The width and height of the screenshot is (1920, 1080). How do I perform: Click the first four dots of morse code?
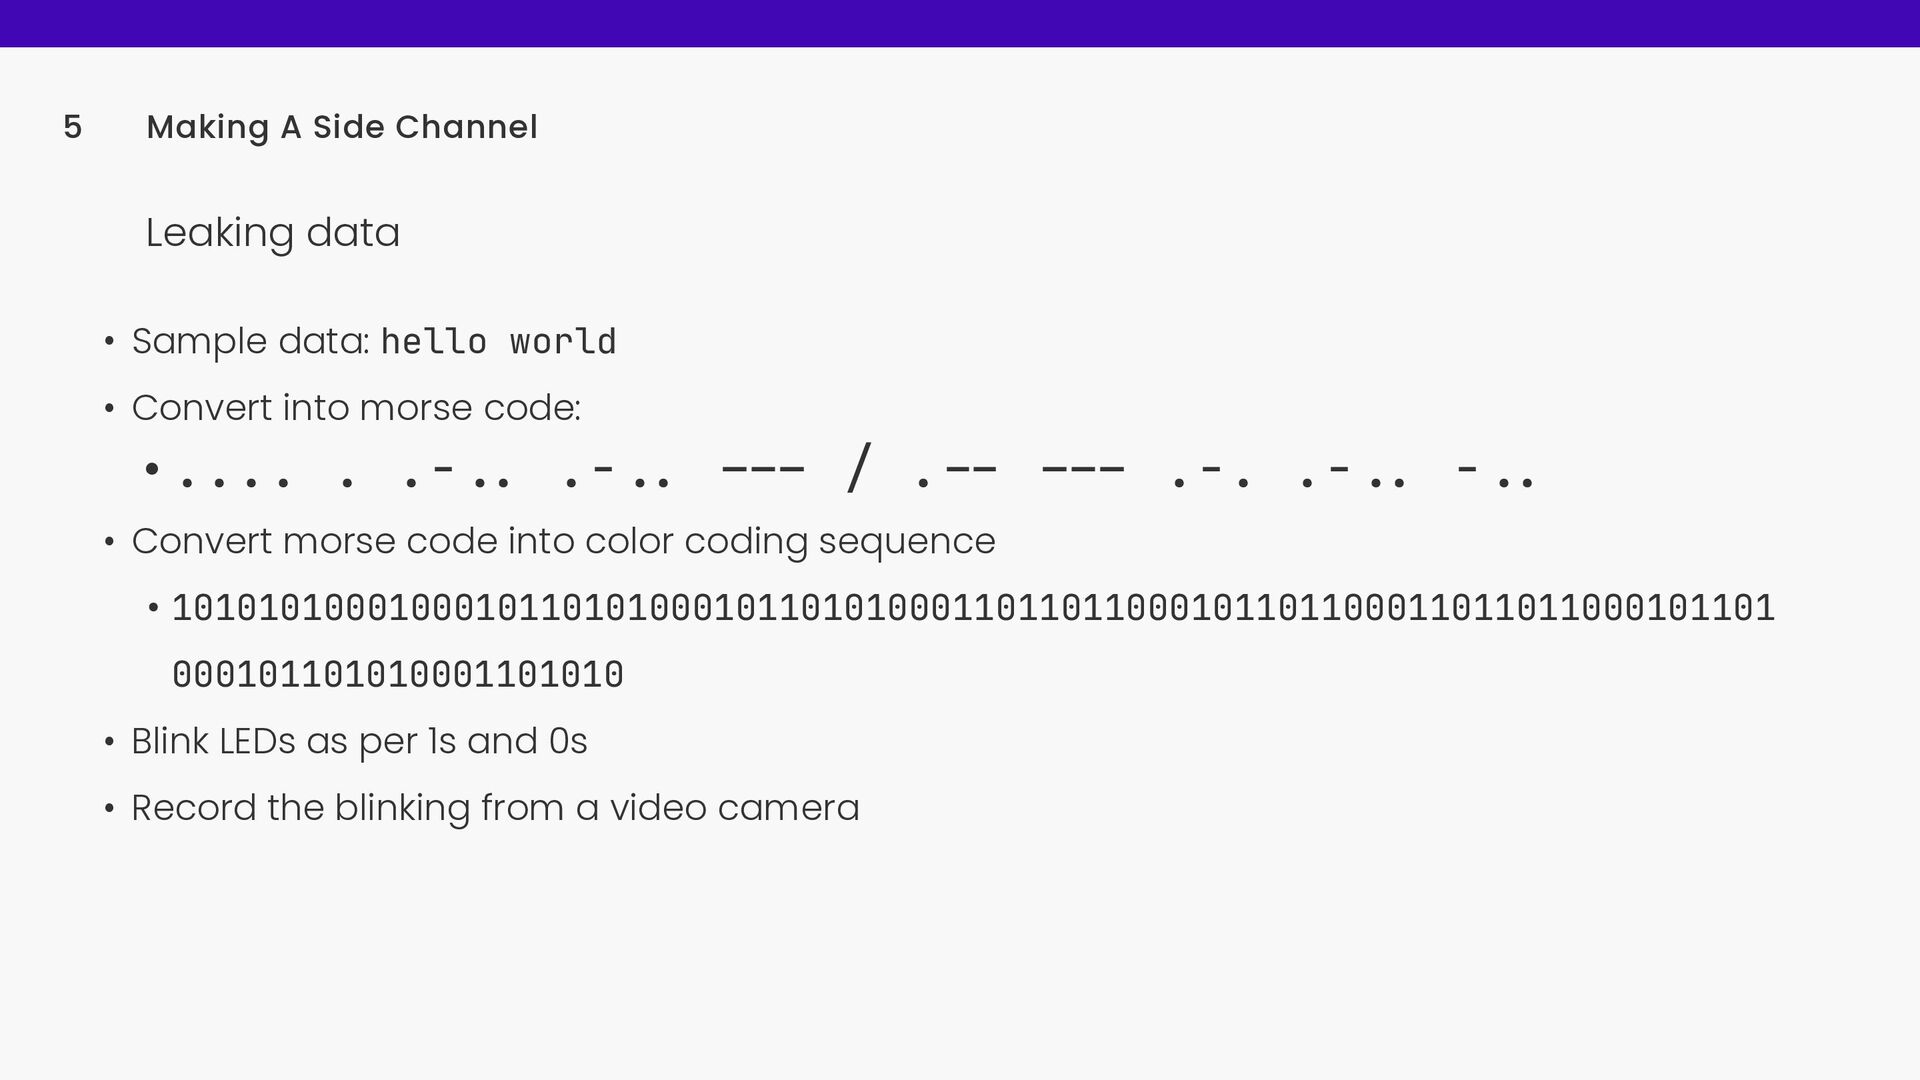click(234, 482)
